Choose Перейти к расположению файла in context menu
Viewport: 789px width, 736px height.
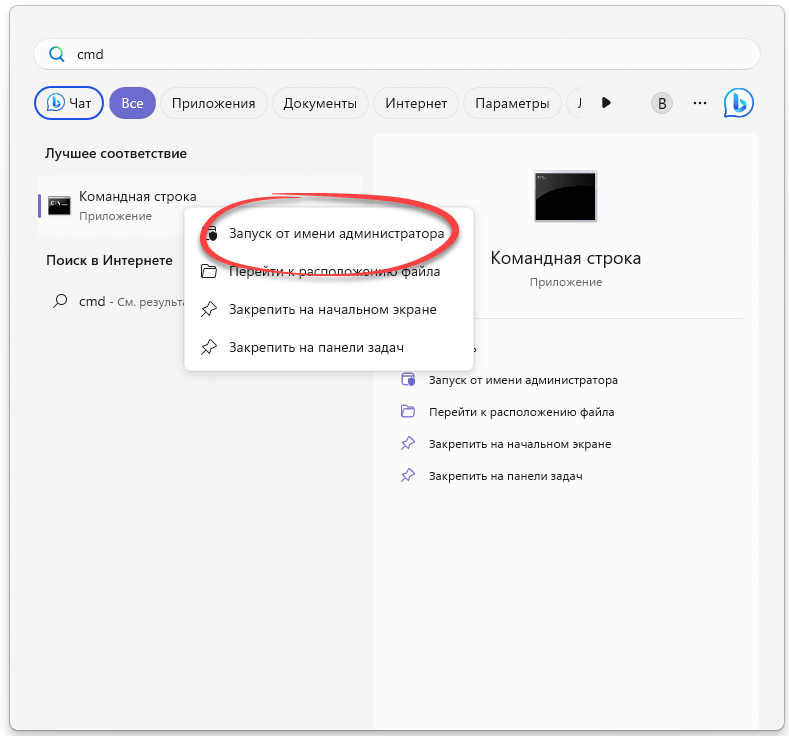pos(329,272)
